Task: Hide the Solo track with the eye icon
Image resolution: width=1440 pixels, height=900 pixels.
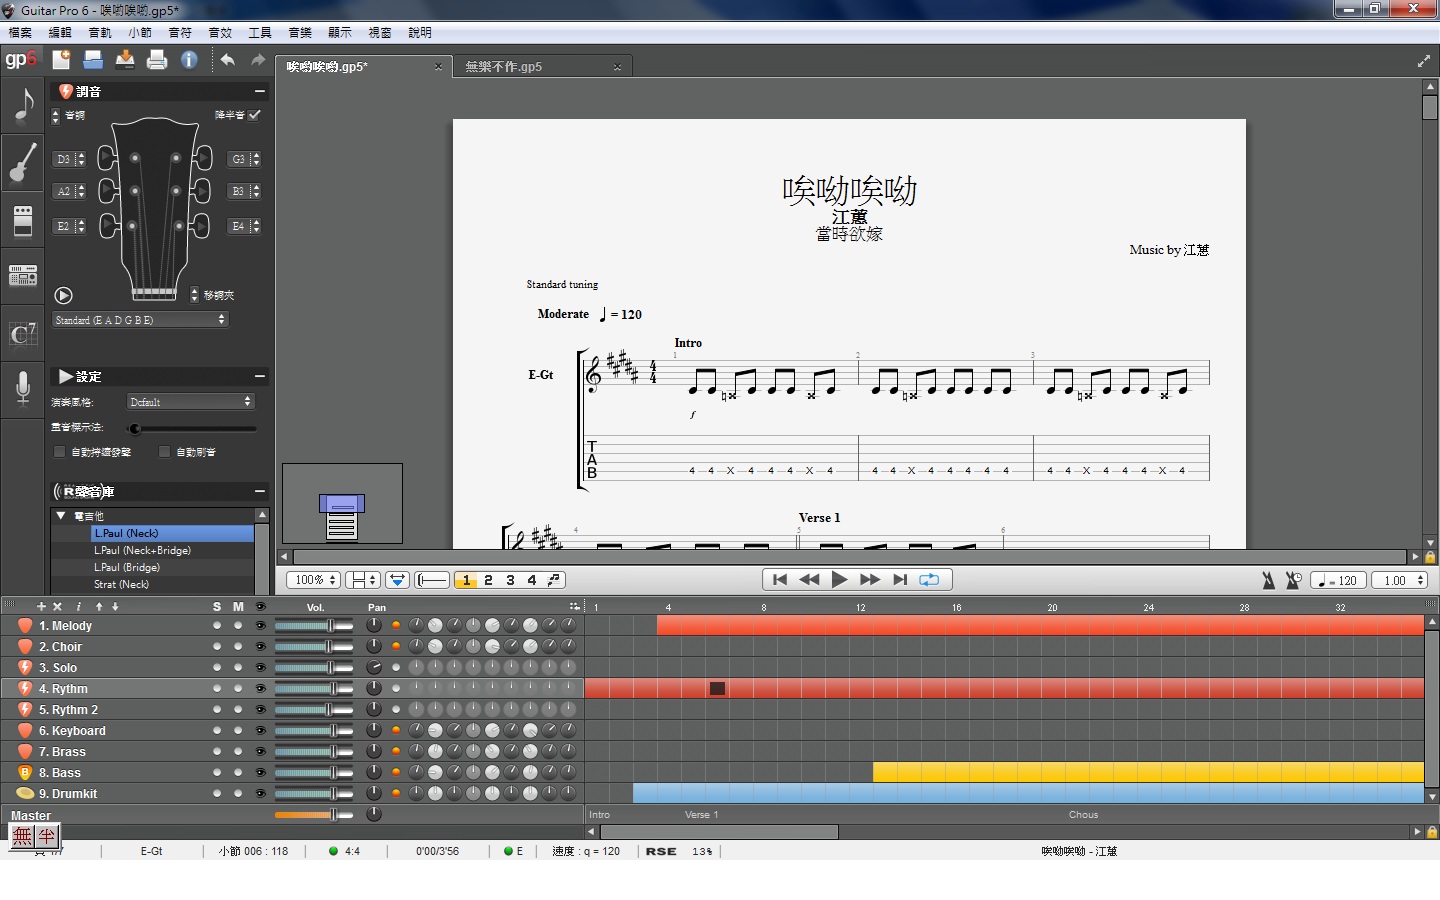Action: (261, 668)
